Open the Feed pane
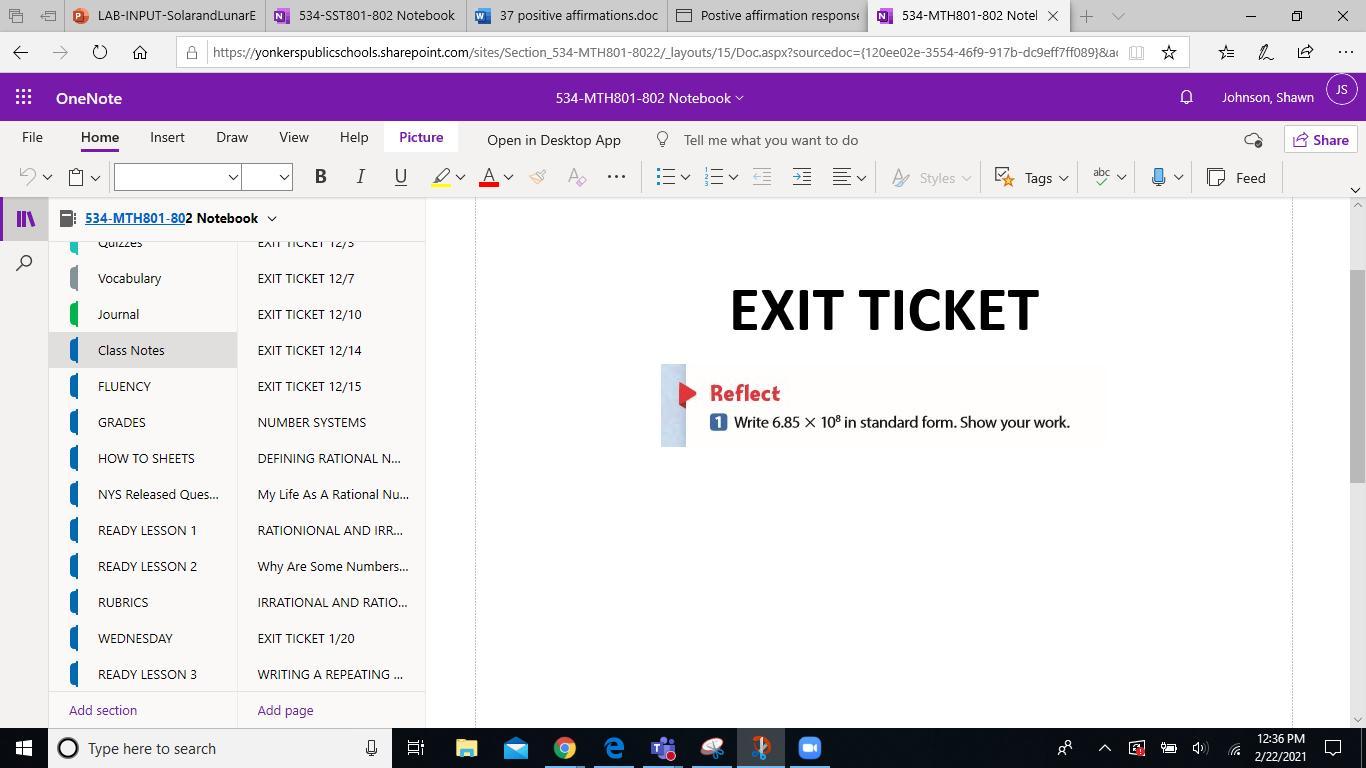 (x=1237, y=177)
